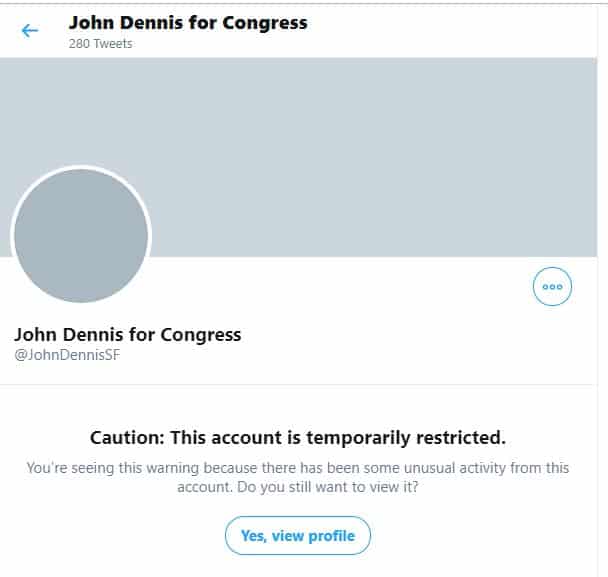608x577 pixels.
Task: Click the "You're seeing this warning" text
Action: [x=101, y=468]
